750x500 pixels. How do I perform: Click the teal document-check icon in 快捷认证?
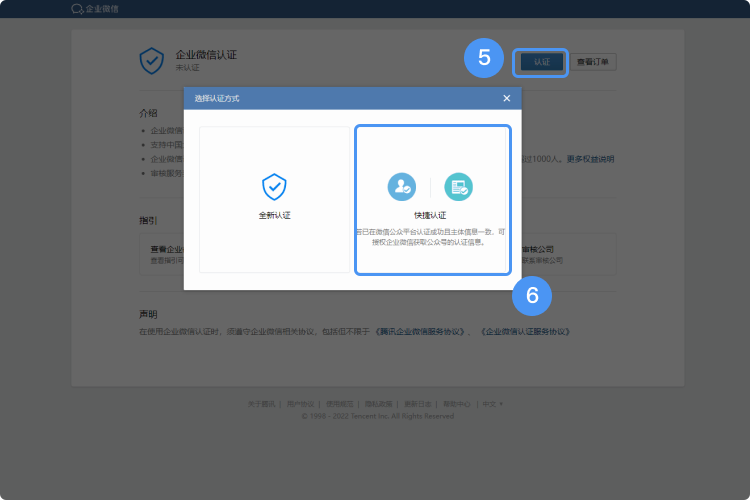pos(458,187)
